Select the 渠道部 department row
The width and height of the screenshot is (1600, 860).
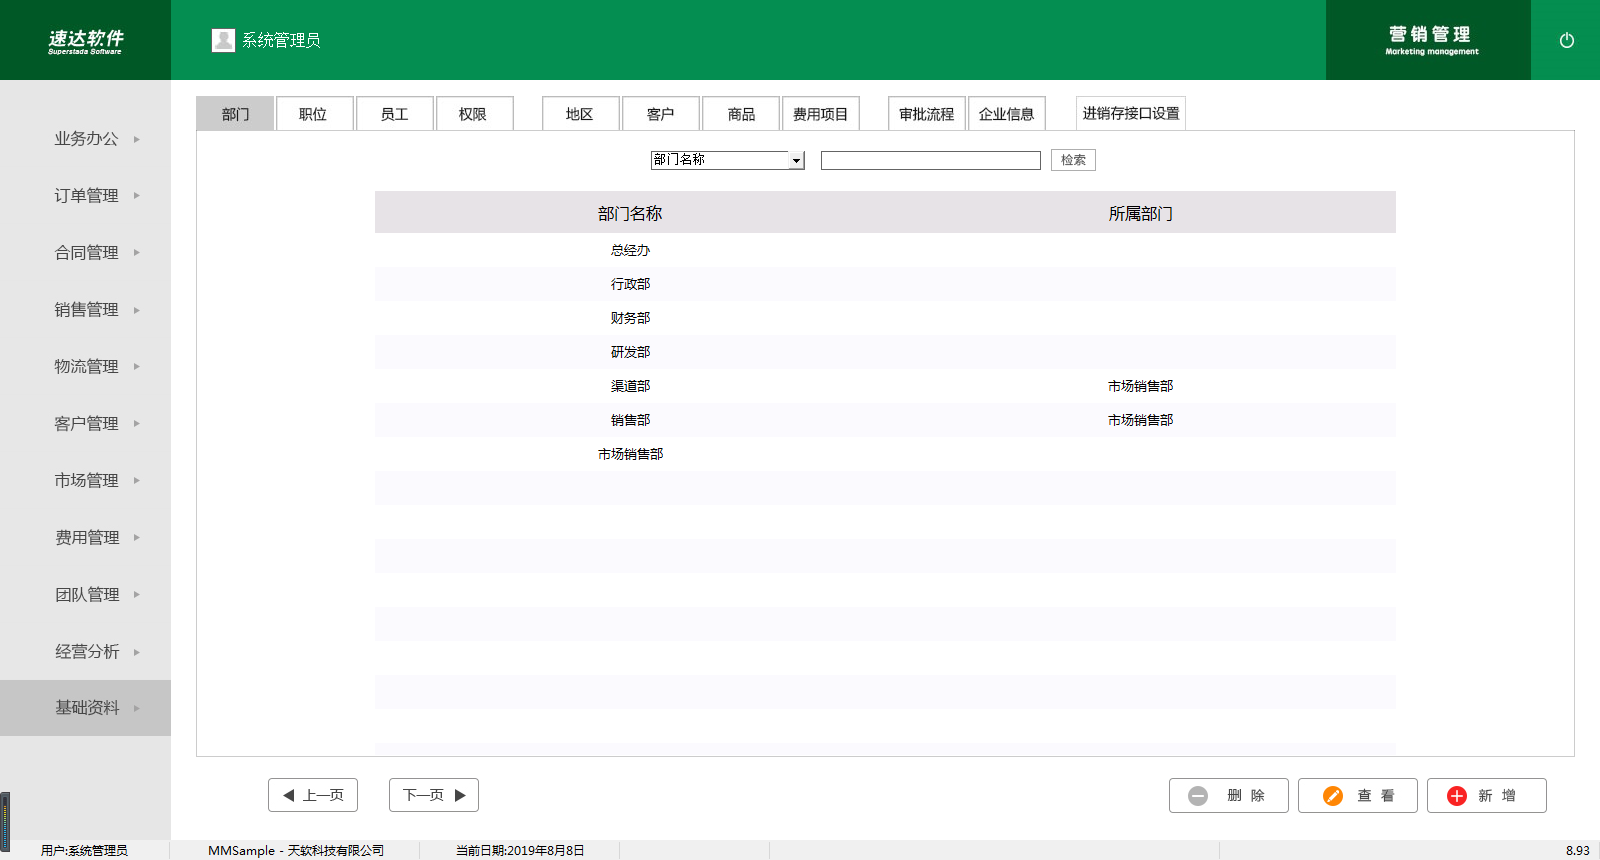[885, 386]
